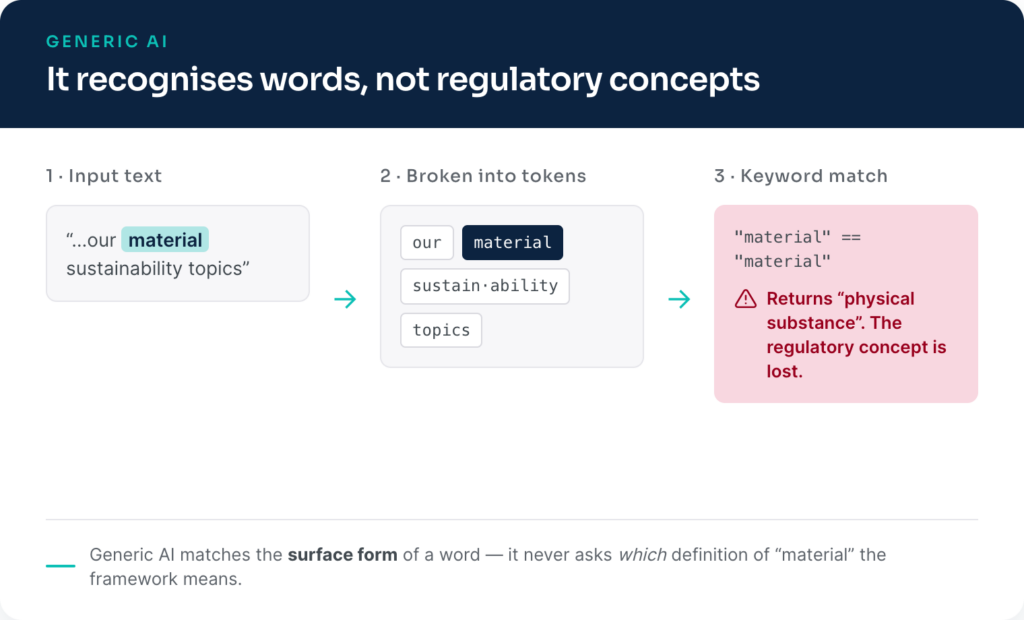The height and width of the screenshot is (620, 1024).
Task: Click the '1 · Input text' step heading
Action: pyautogui.click(x=103, y=176)
